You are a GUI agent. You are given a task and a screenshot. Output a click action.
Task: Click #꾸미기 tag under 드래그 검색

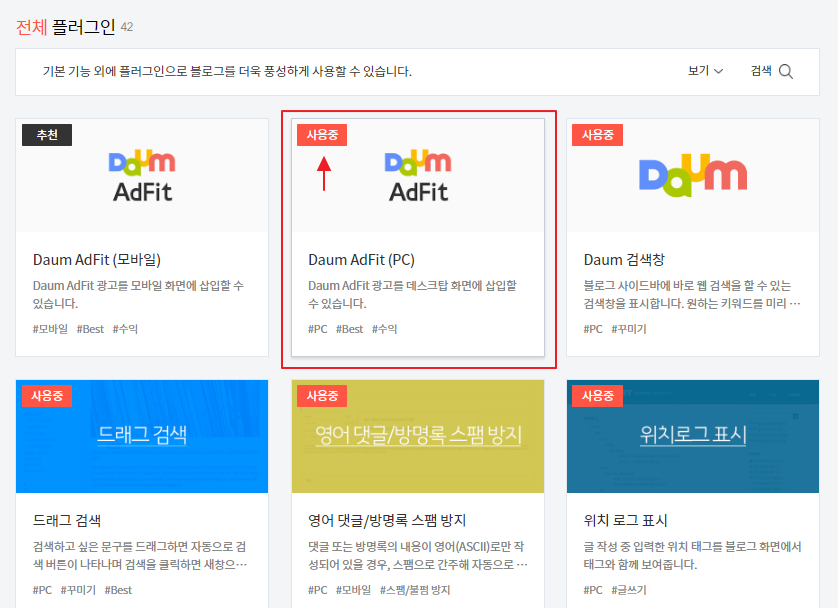(x=78, y=590)
